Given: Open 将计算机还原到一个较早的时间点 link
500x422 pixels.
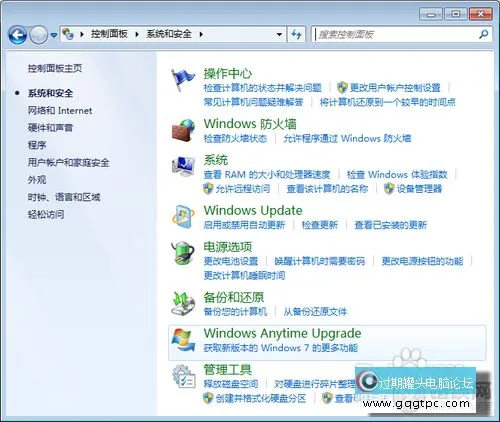Looking at the screenshot, I should pyautogui.click(x=388, y=102).
